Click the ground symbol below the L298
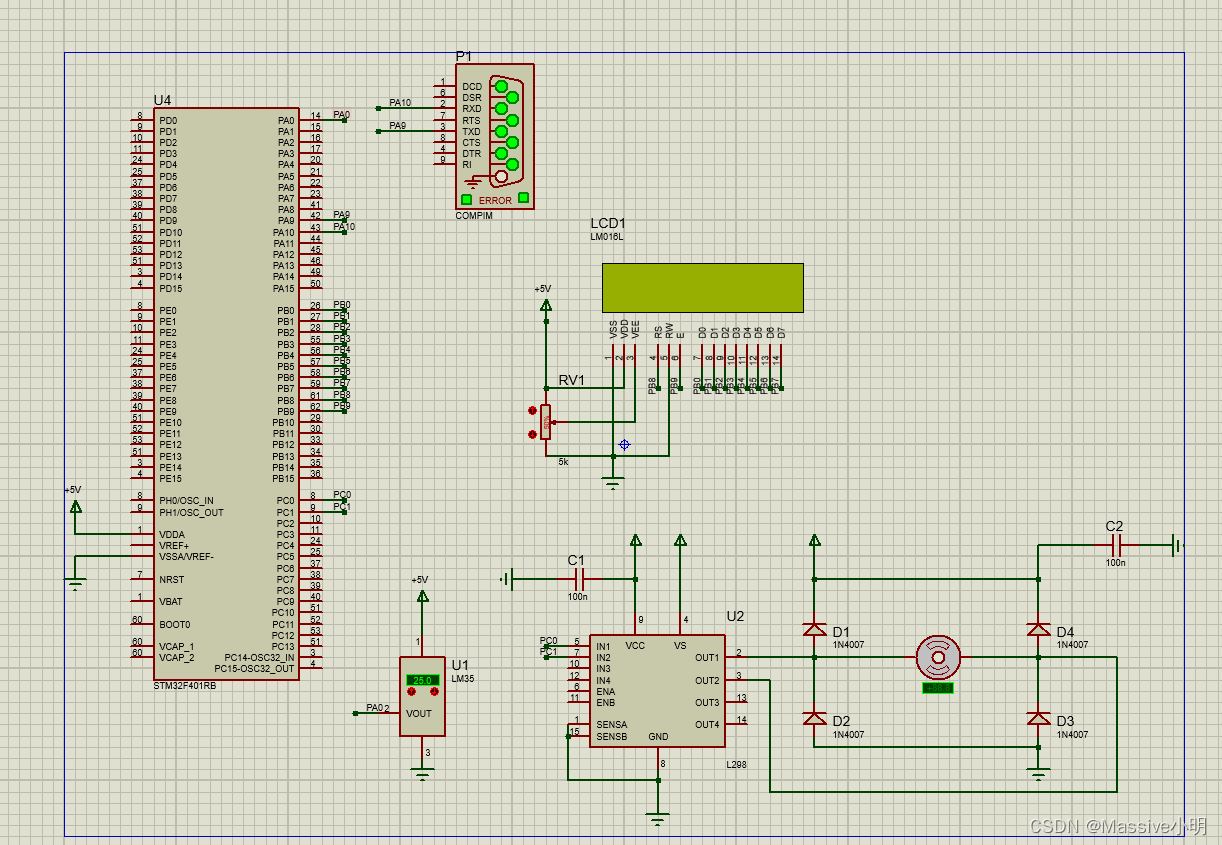This screenshot has width=1222, height=845. [x=658, y=818]
